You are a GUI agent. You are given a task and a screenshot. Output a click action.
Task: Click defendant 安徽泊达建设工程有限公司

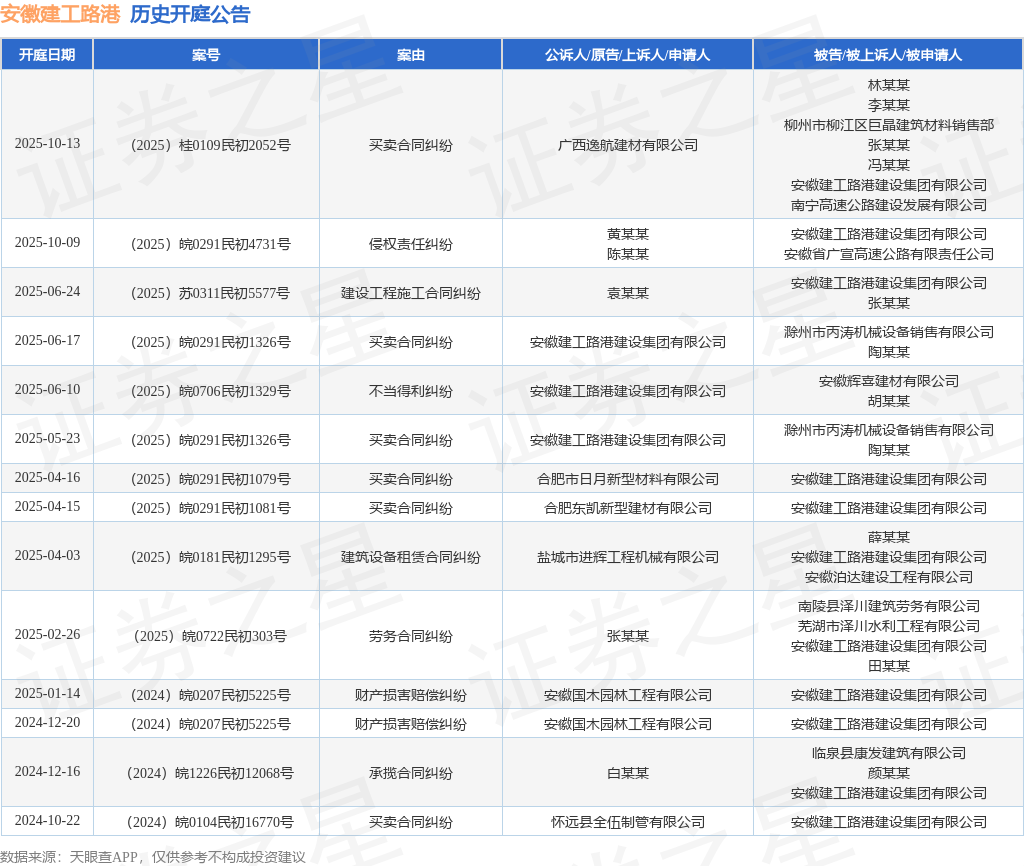(889, 577)
